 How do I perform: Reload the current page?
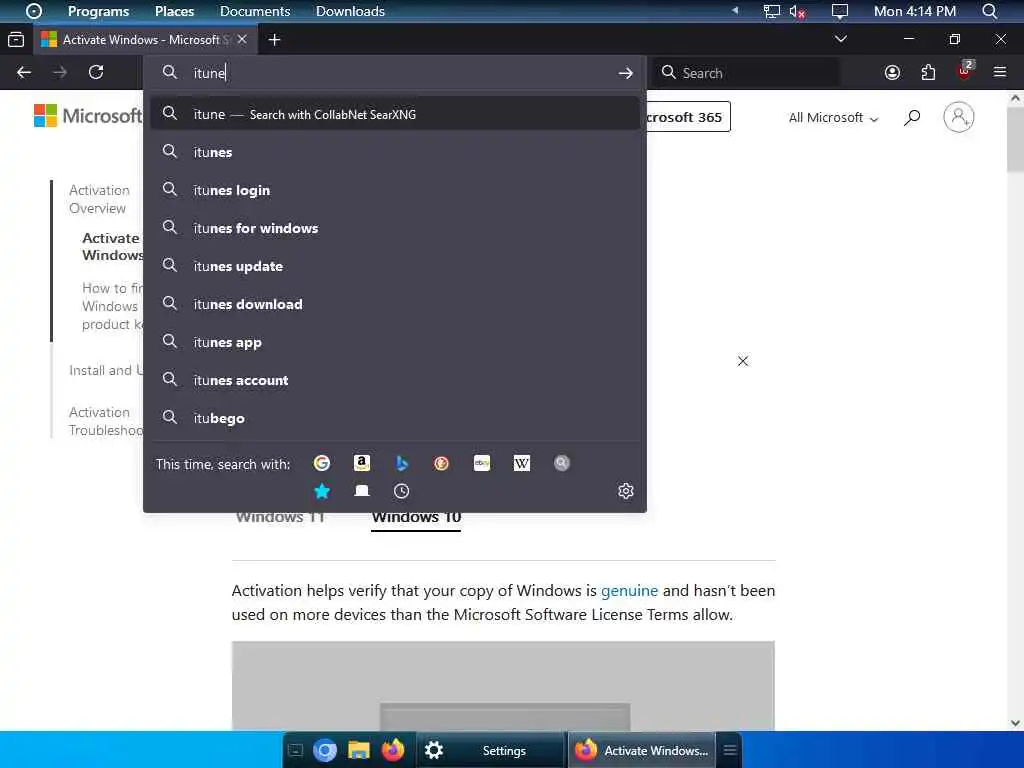(96, 72)
